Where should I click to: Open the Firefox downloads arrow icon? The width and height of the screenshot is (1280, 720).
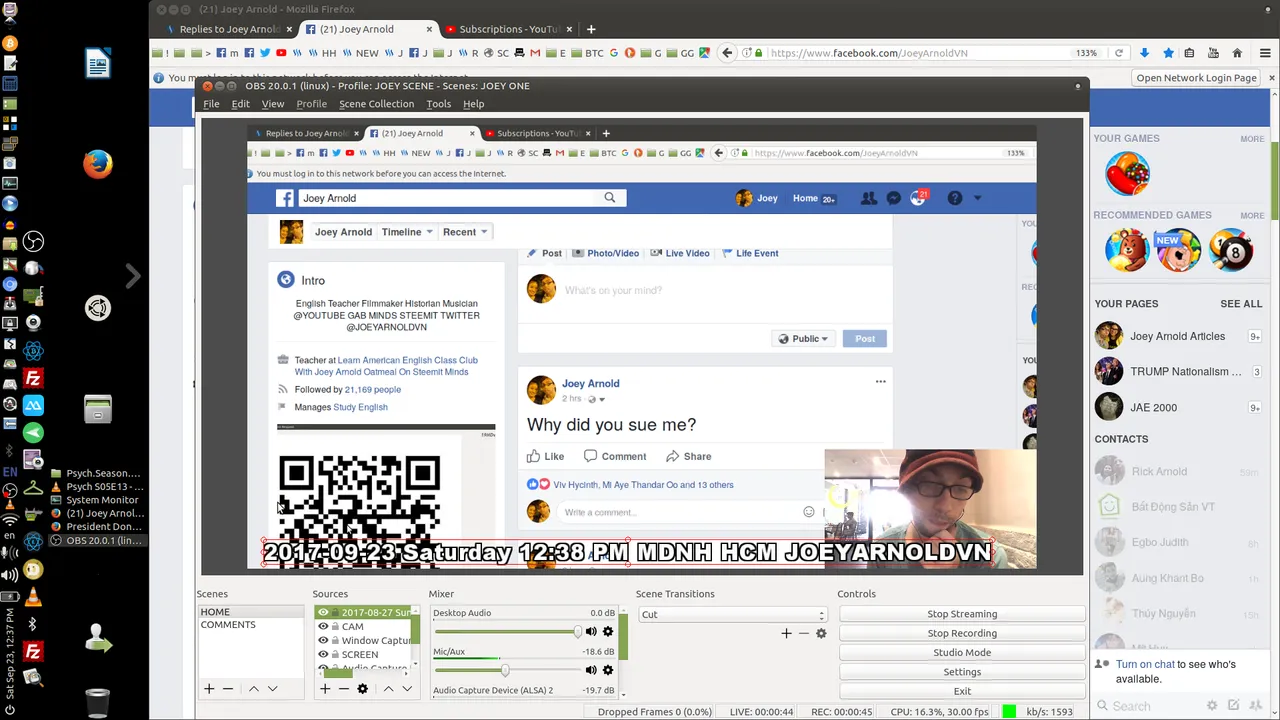click(1144, 53)
